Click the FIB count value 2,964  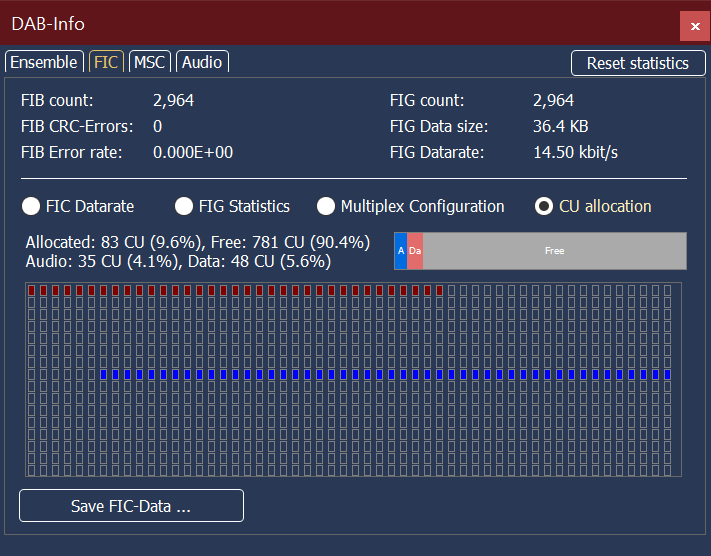173,101
